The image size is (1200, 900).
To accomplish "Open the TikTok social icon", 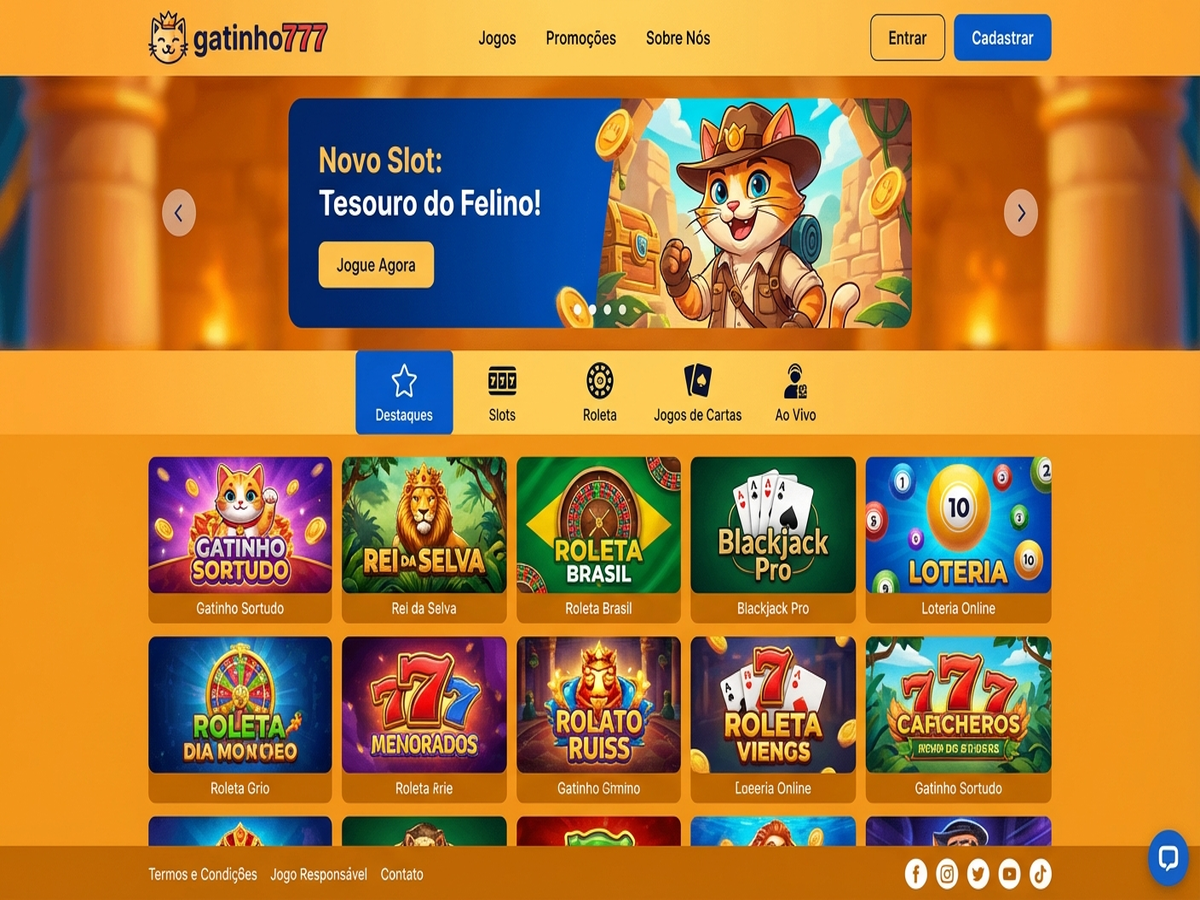I will 1040,874.
